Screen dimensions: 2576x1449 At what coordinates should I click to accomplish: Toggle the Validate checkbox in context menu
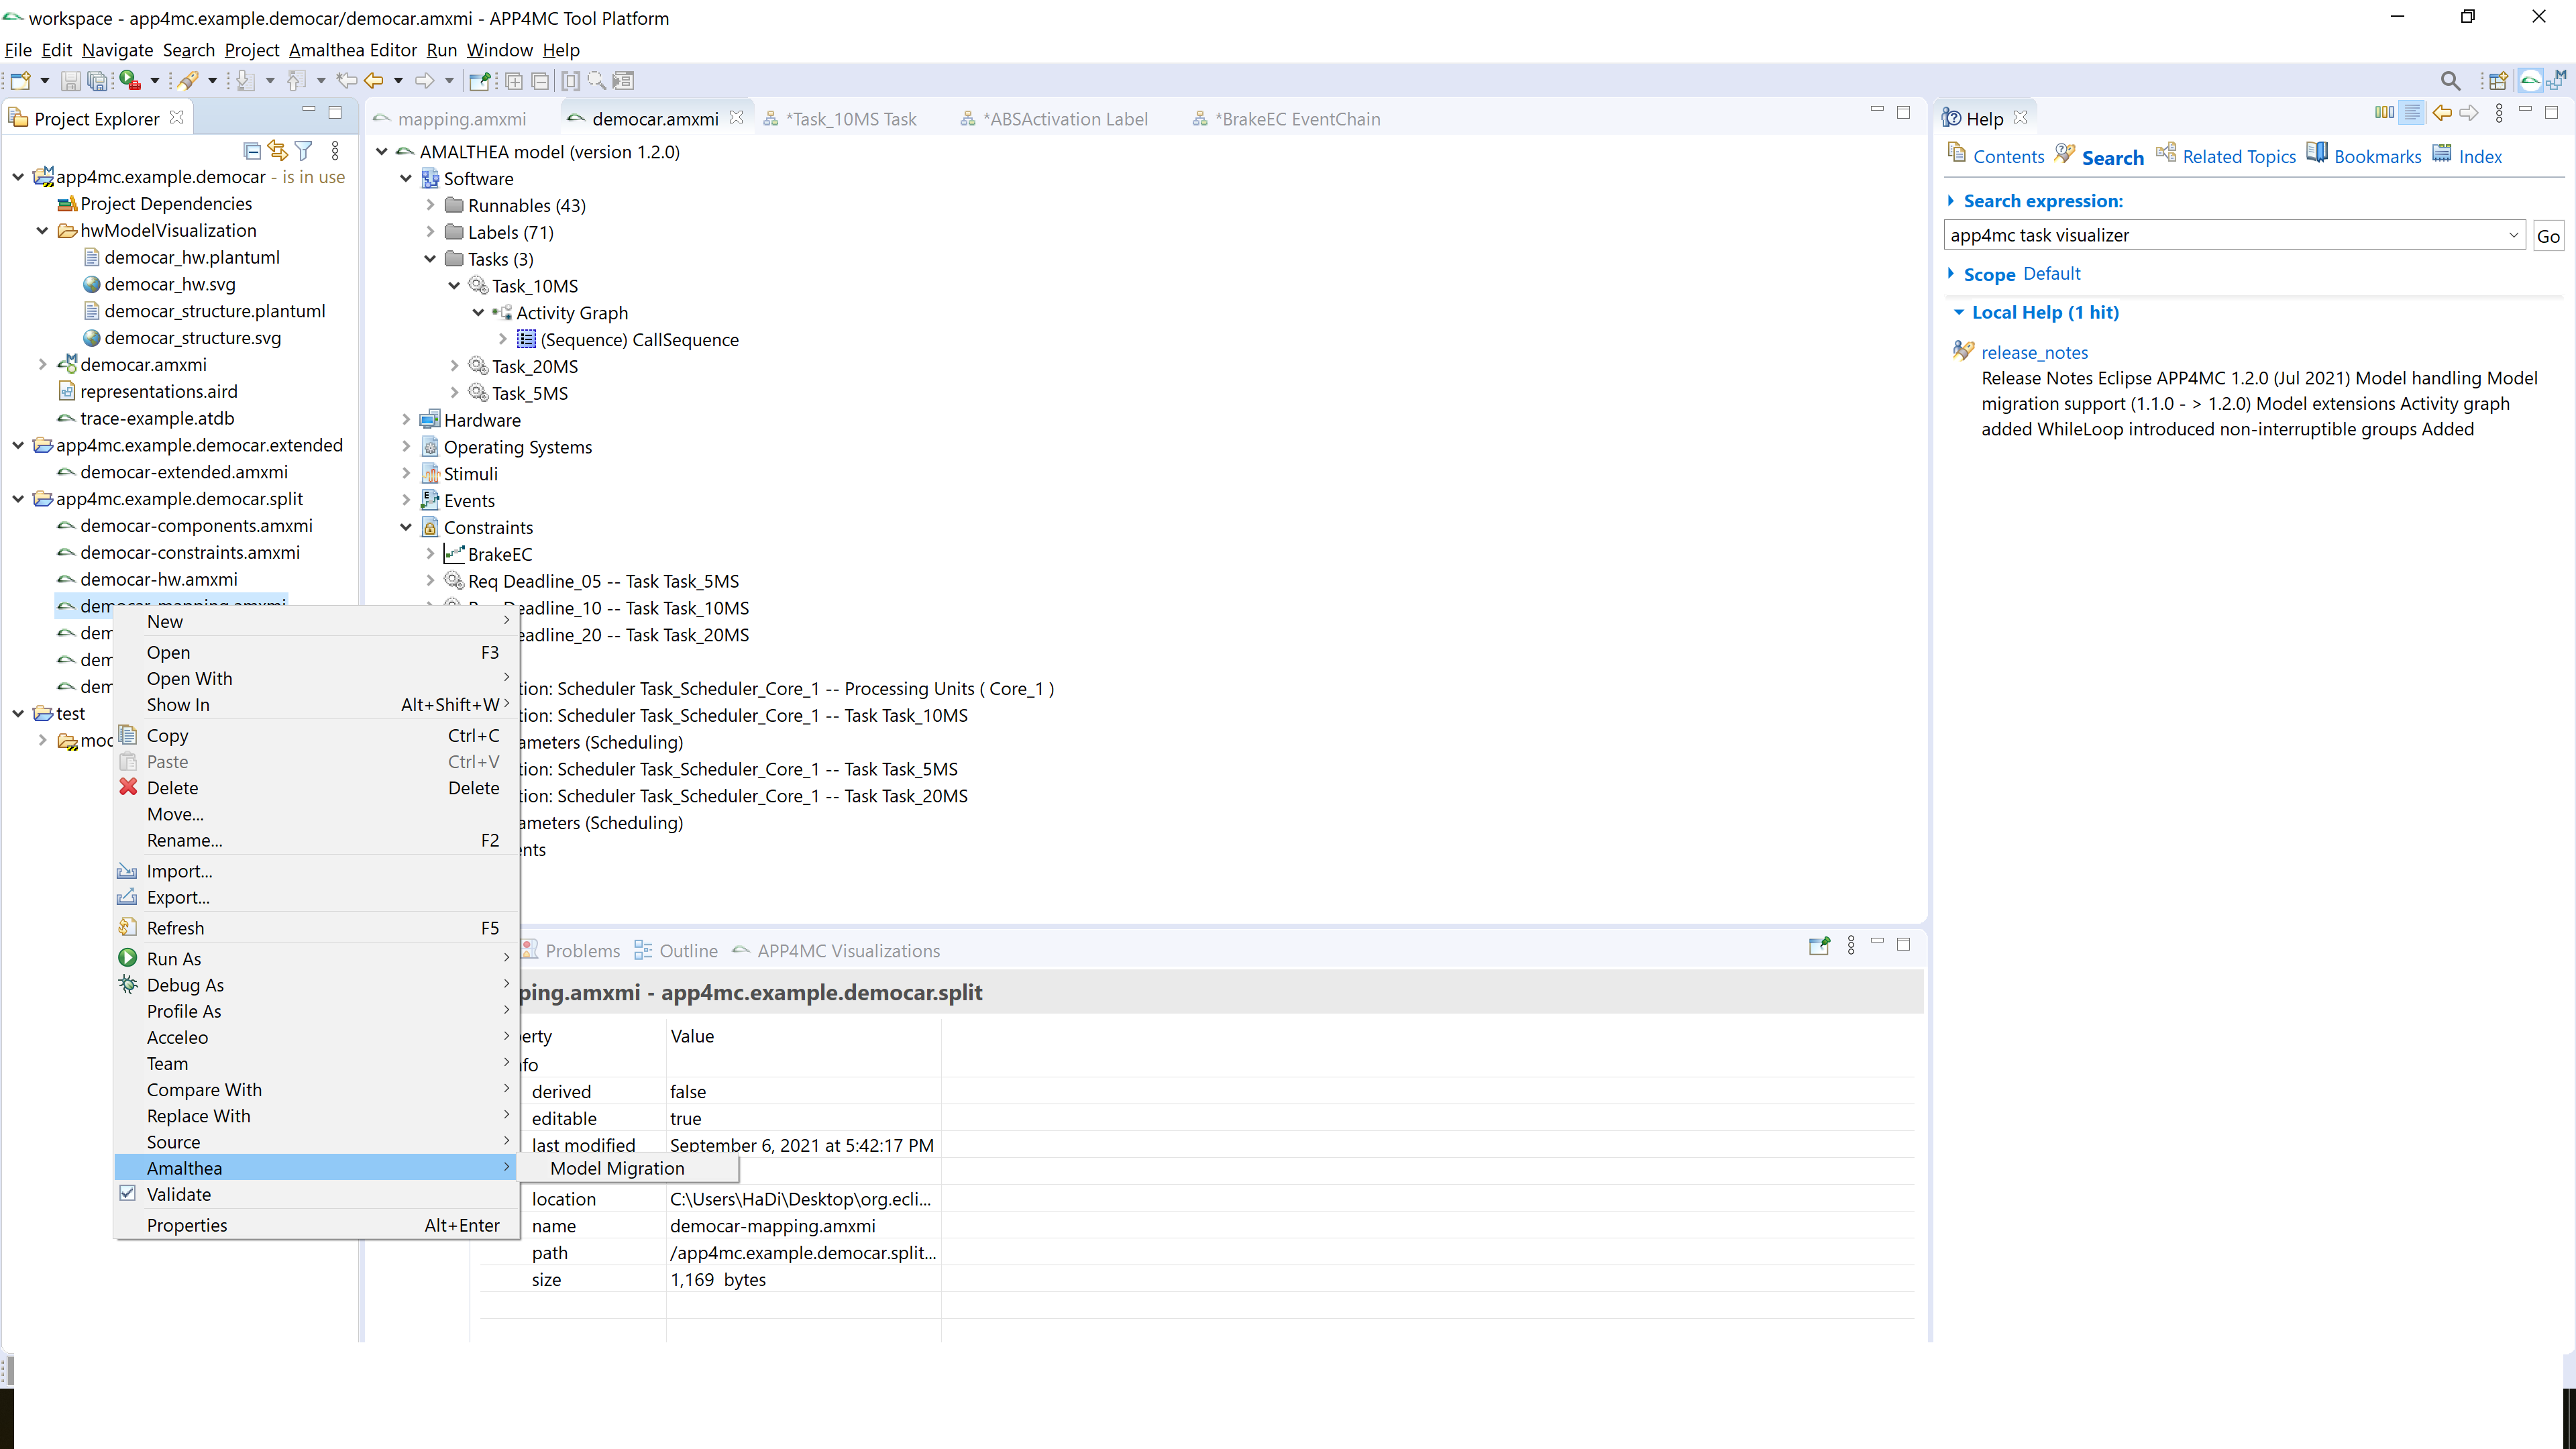pos(128,1193)
